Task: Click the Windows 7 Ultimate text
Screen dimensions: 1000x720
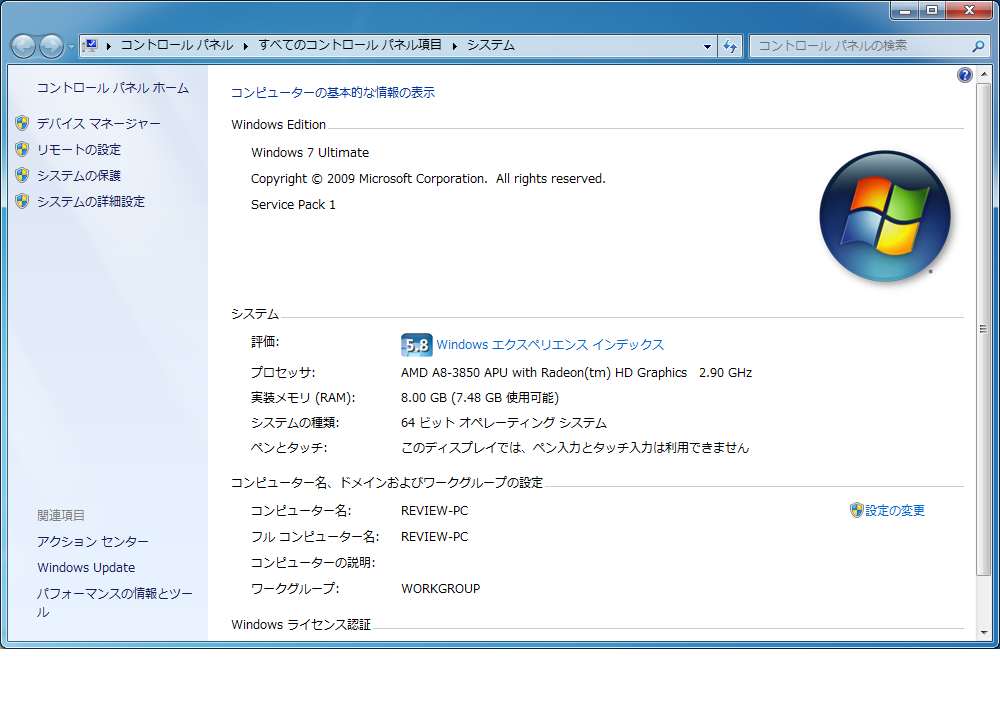Action: pyautogui.click(x=310, y=152)
